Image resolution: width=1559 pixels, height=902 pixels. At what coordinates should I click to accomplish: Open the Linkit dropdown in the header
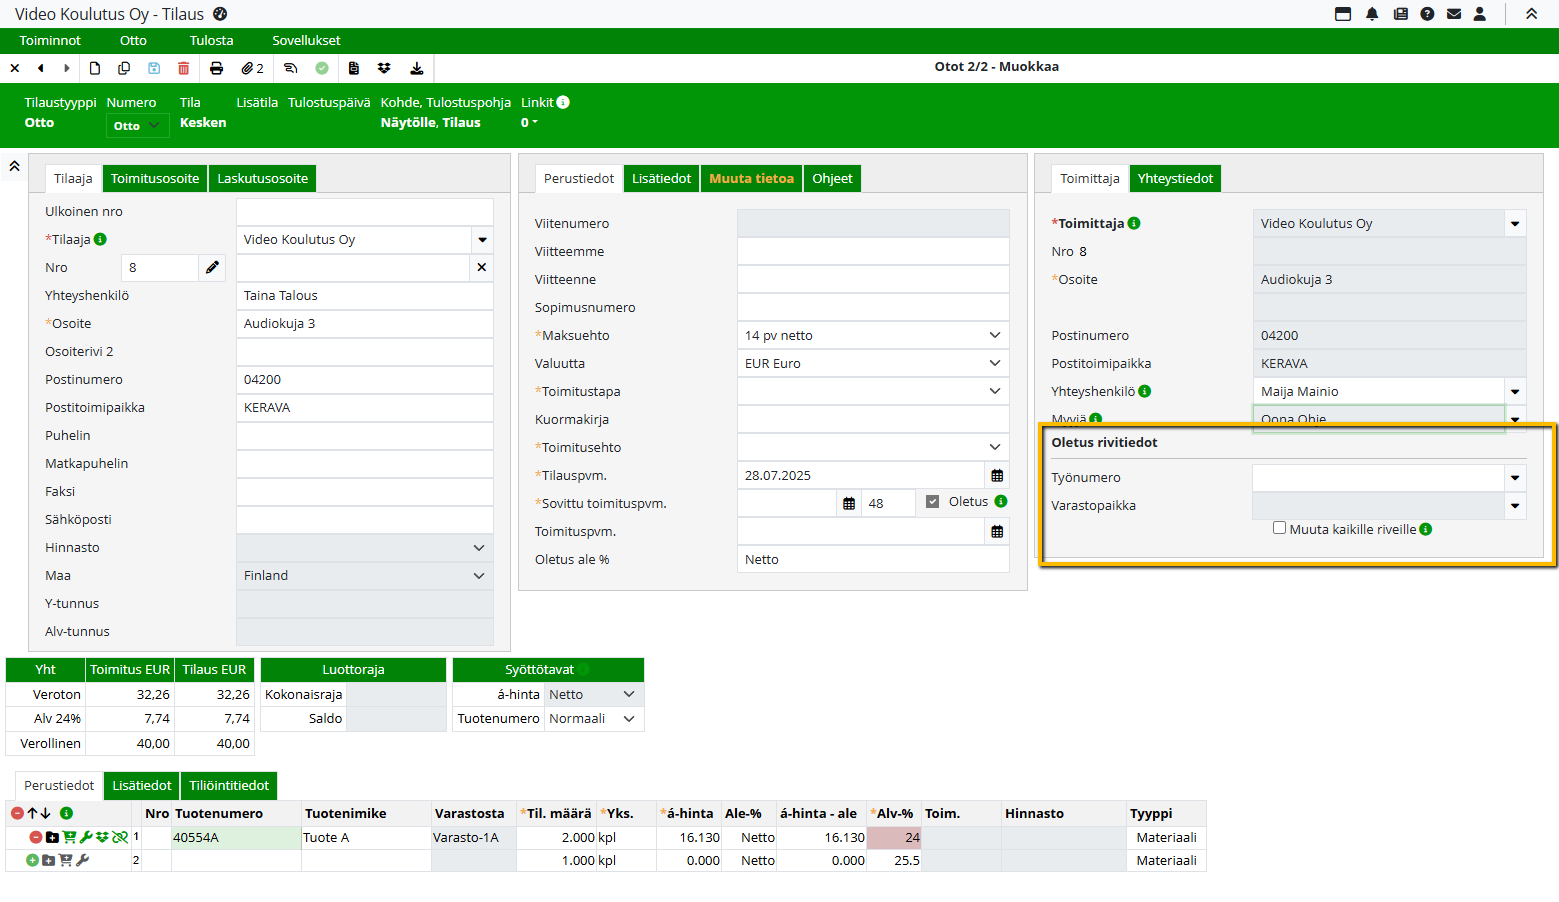(530, 123)
